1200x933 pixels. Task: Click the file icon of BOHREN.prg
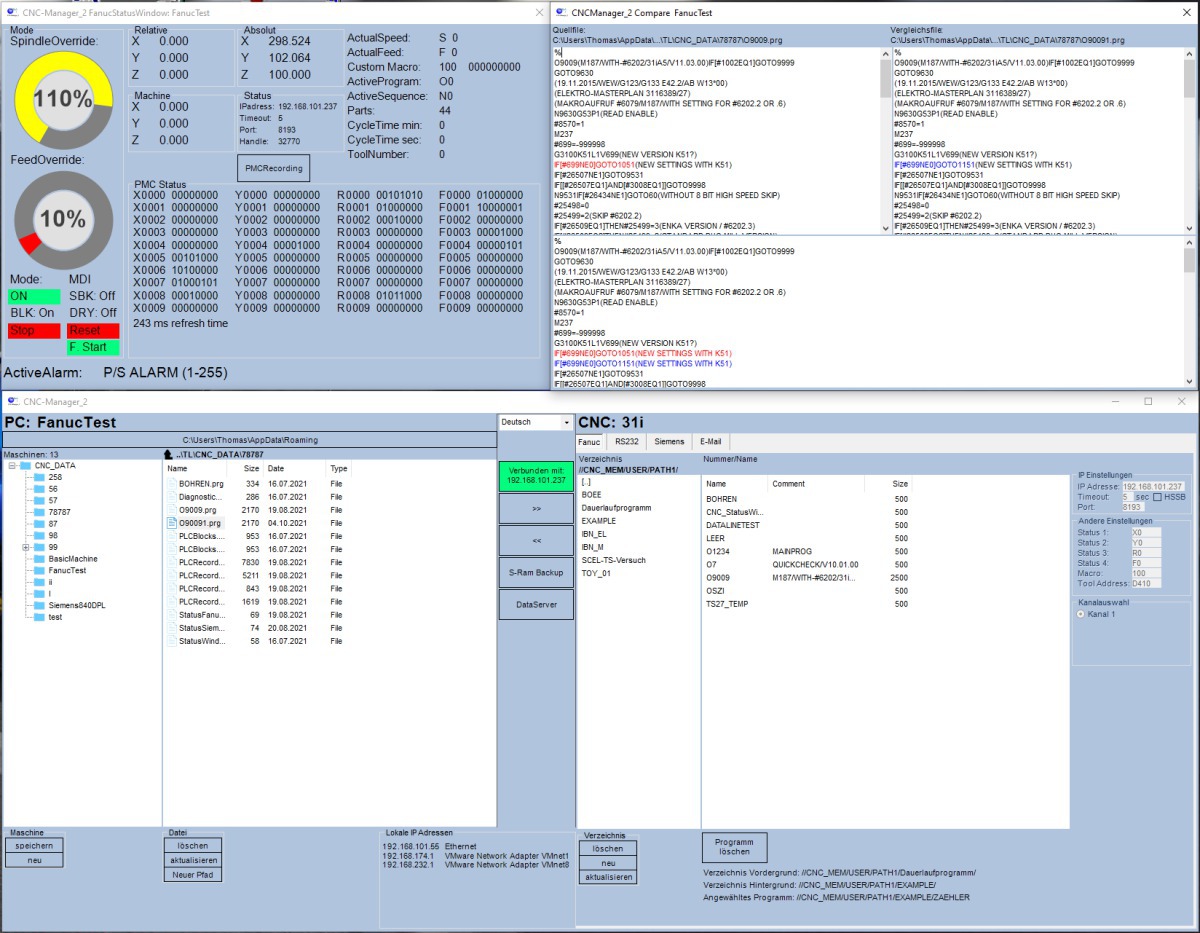(x=171, y=484)
